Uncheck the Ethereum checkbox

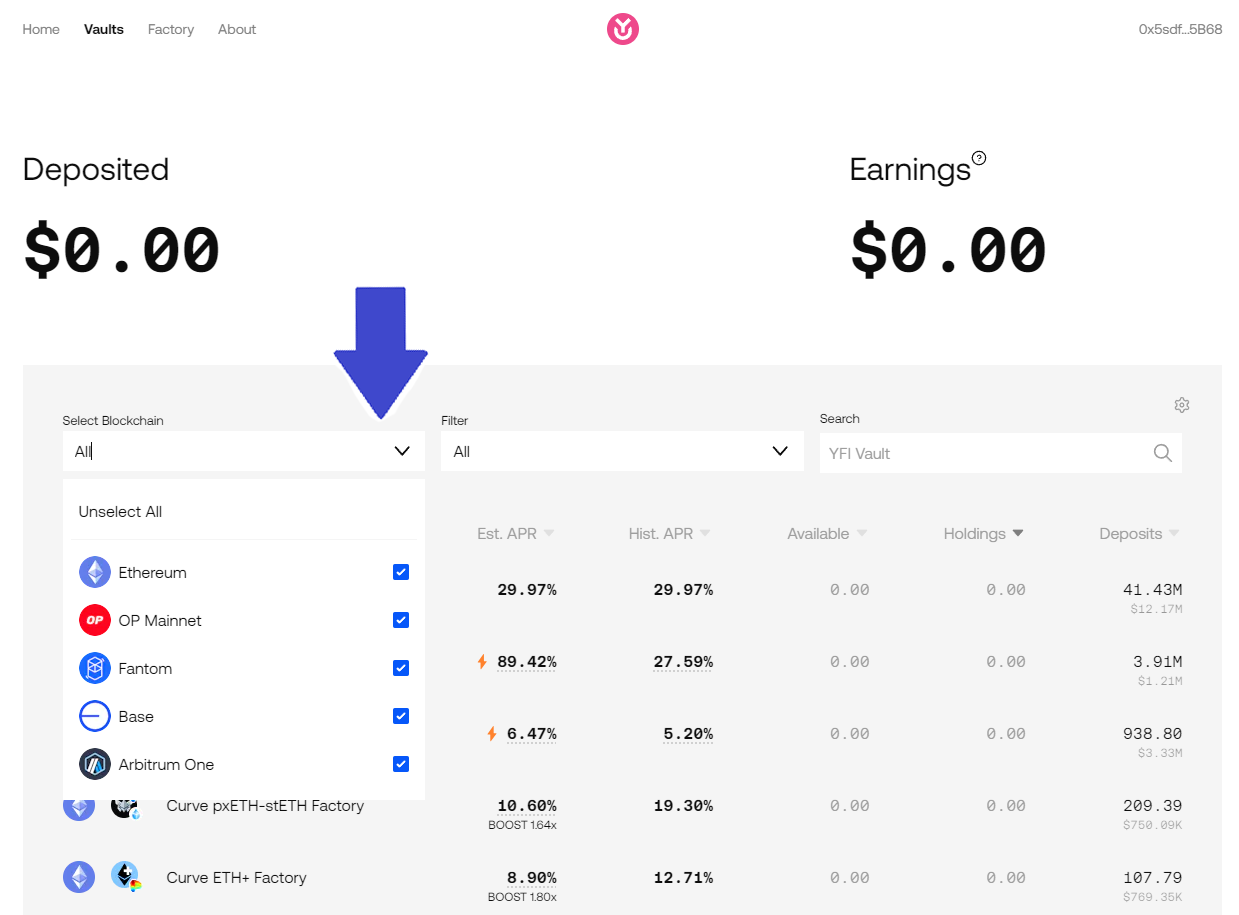click(401, 572)
